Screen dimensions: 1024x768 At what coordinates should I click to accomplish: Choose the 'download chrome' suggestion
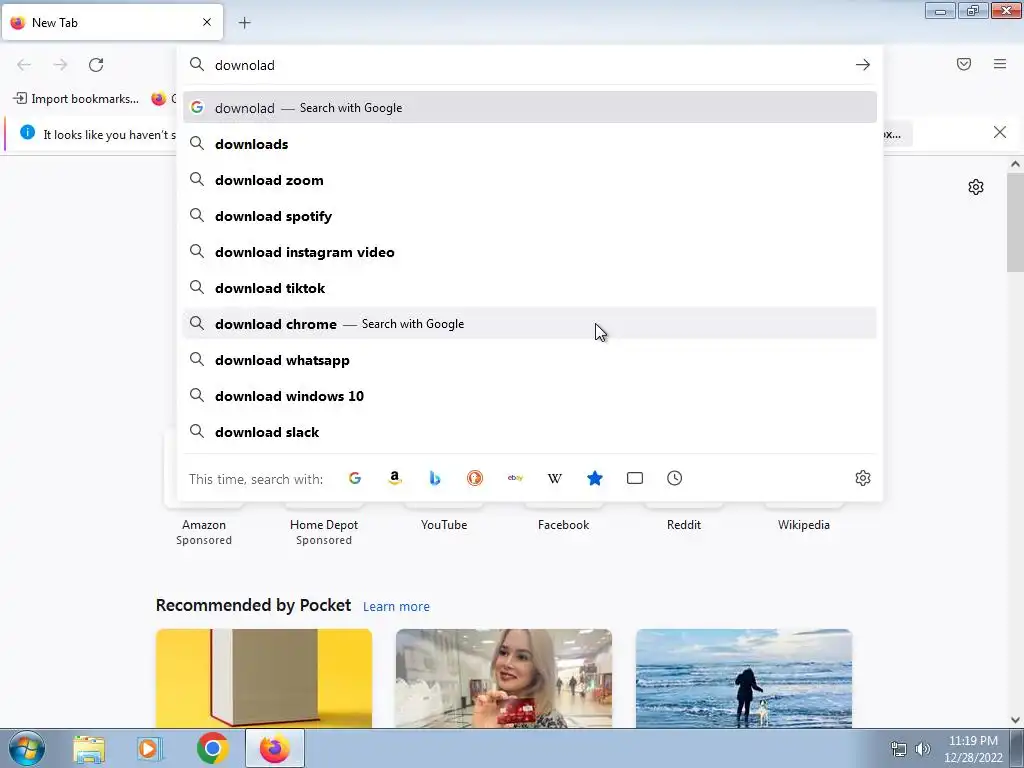530,324
